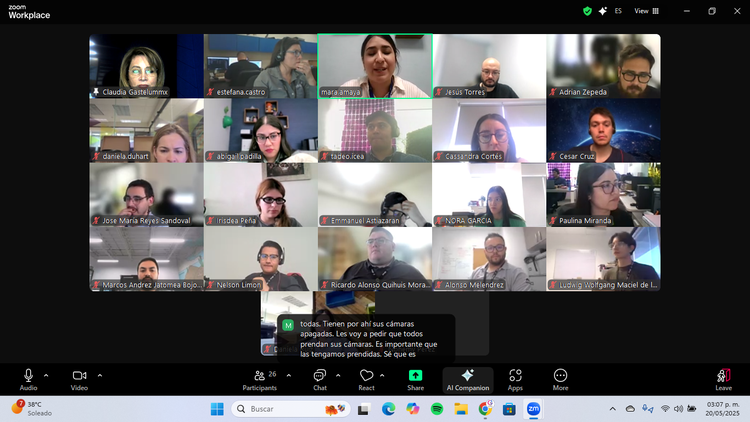Click the AI sparkle icon in title bar
Screen dimensions: 750x422
602,11
